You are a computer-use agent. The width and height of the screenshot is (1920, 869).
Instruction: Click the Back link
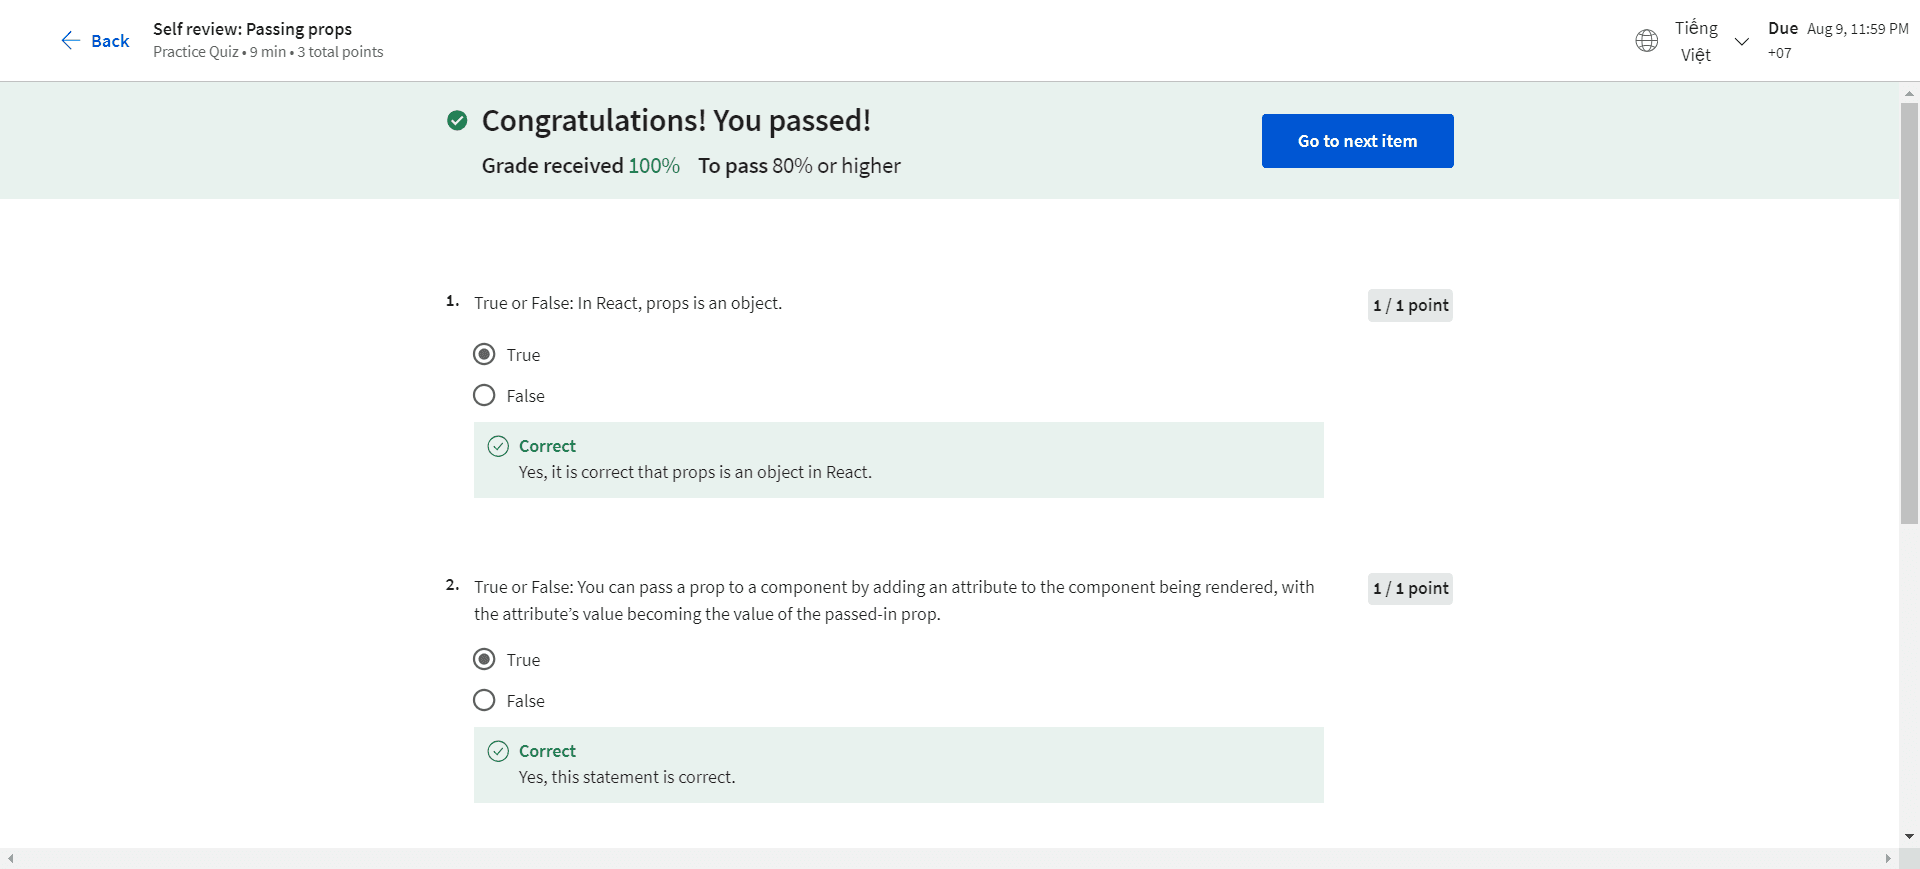[110, 41]
